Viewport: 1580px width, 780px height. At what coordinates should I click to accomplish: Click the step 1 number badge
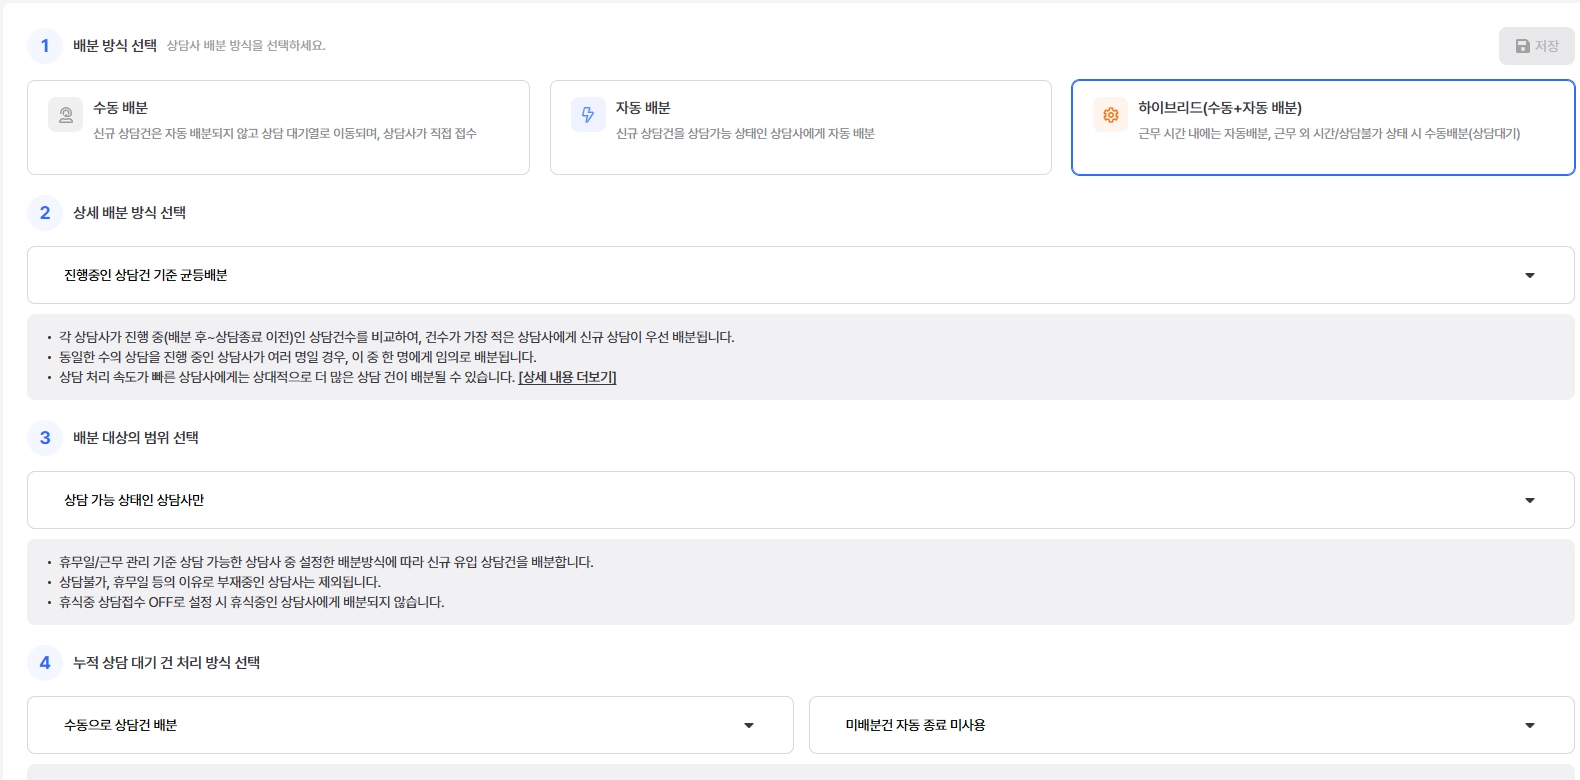pos(45,46)
